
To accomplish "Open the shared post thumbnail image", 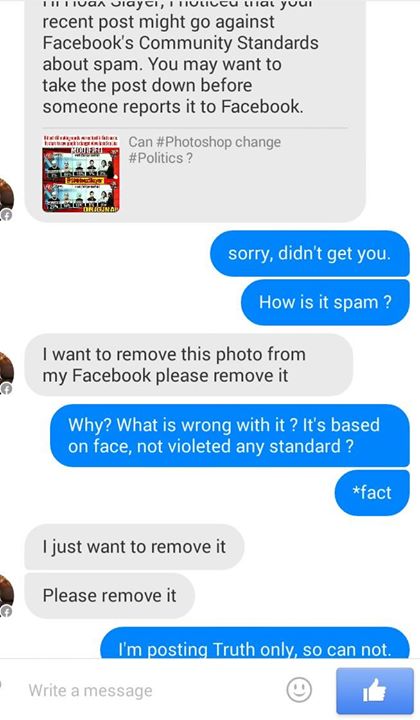I will pyautogui.click(x=81, y=174).
